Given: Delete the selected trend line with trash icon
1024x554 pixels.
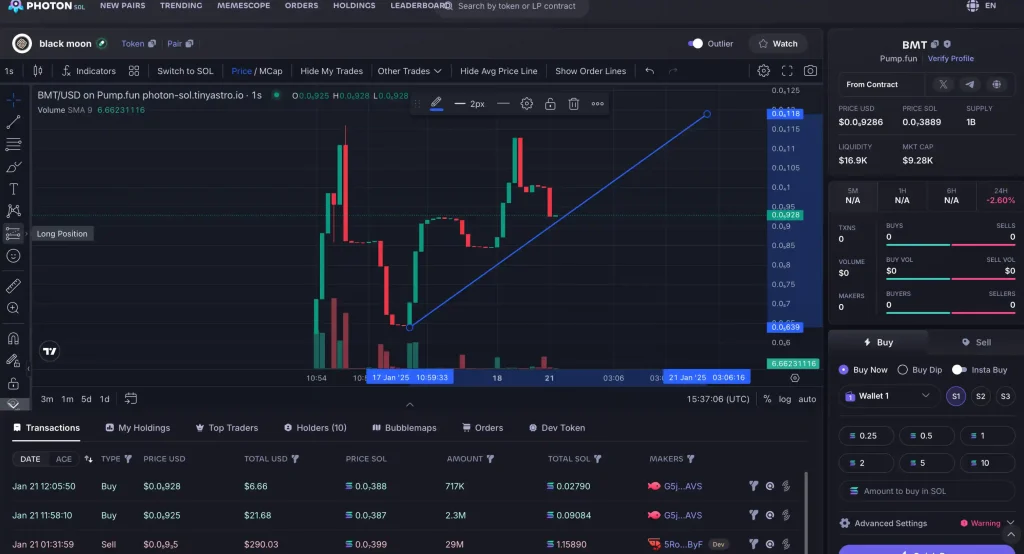Looking at the screenshot, I should coord(574,104).
